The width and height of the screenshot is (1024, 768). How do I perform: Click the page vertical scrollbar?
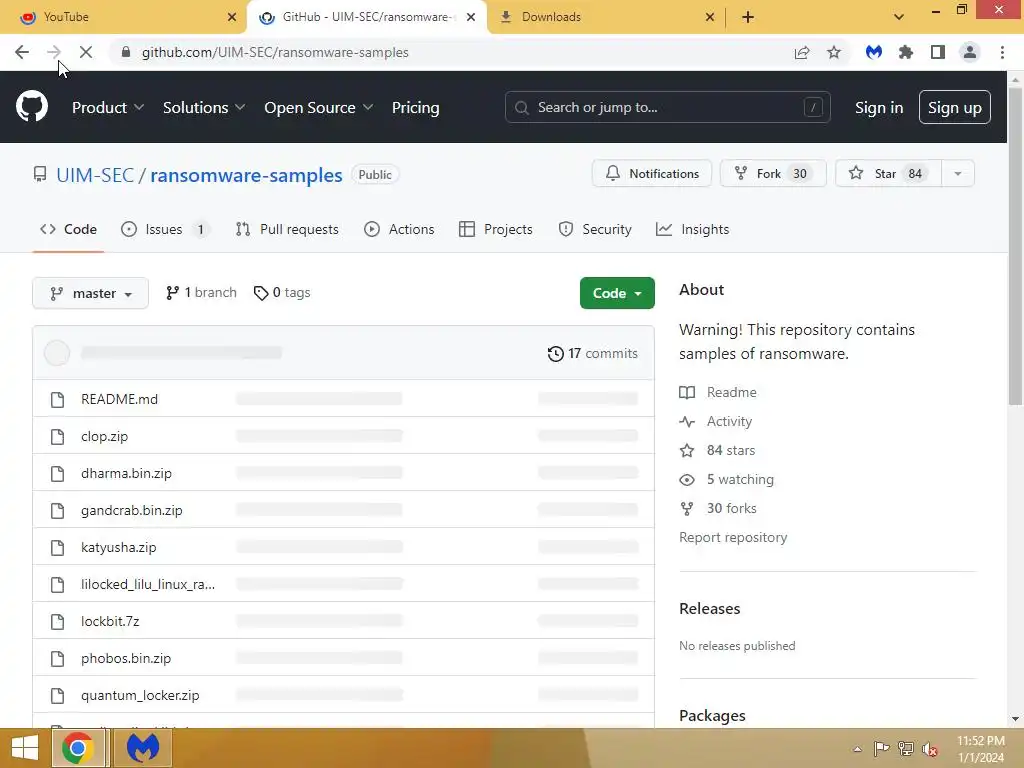click(x=1015, y=247)
